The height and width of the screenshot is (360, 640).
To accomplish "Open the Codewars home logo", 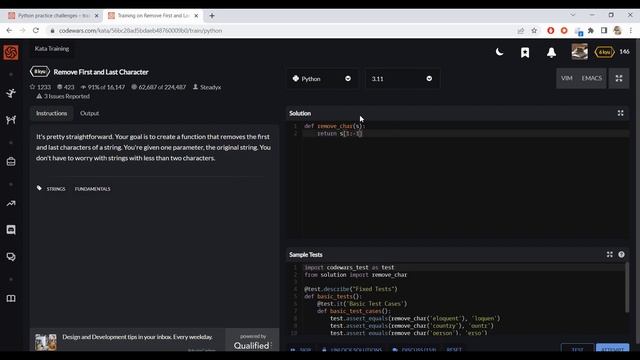I will (11, 52).
